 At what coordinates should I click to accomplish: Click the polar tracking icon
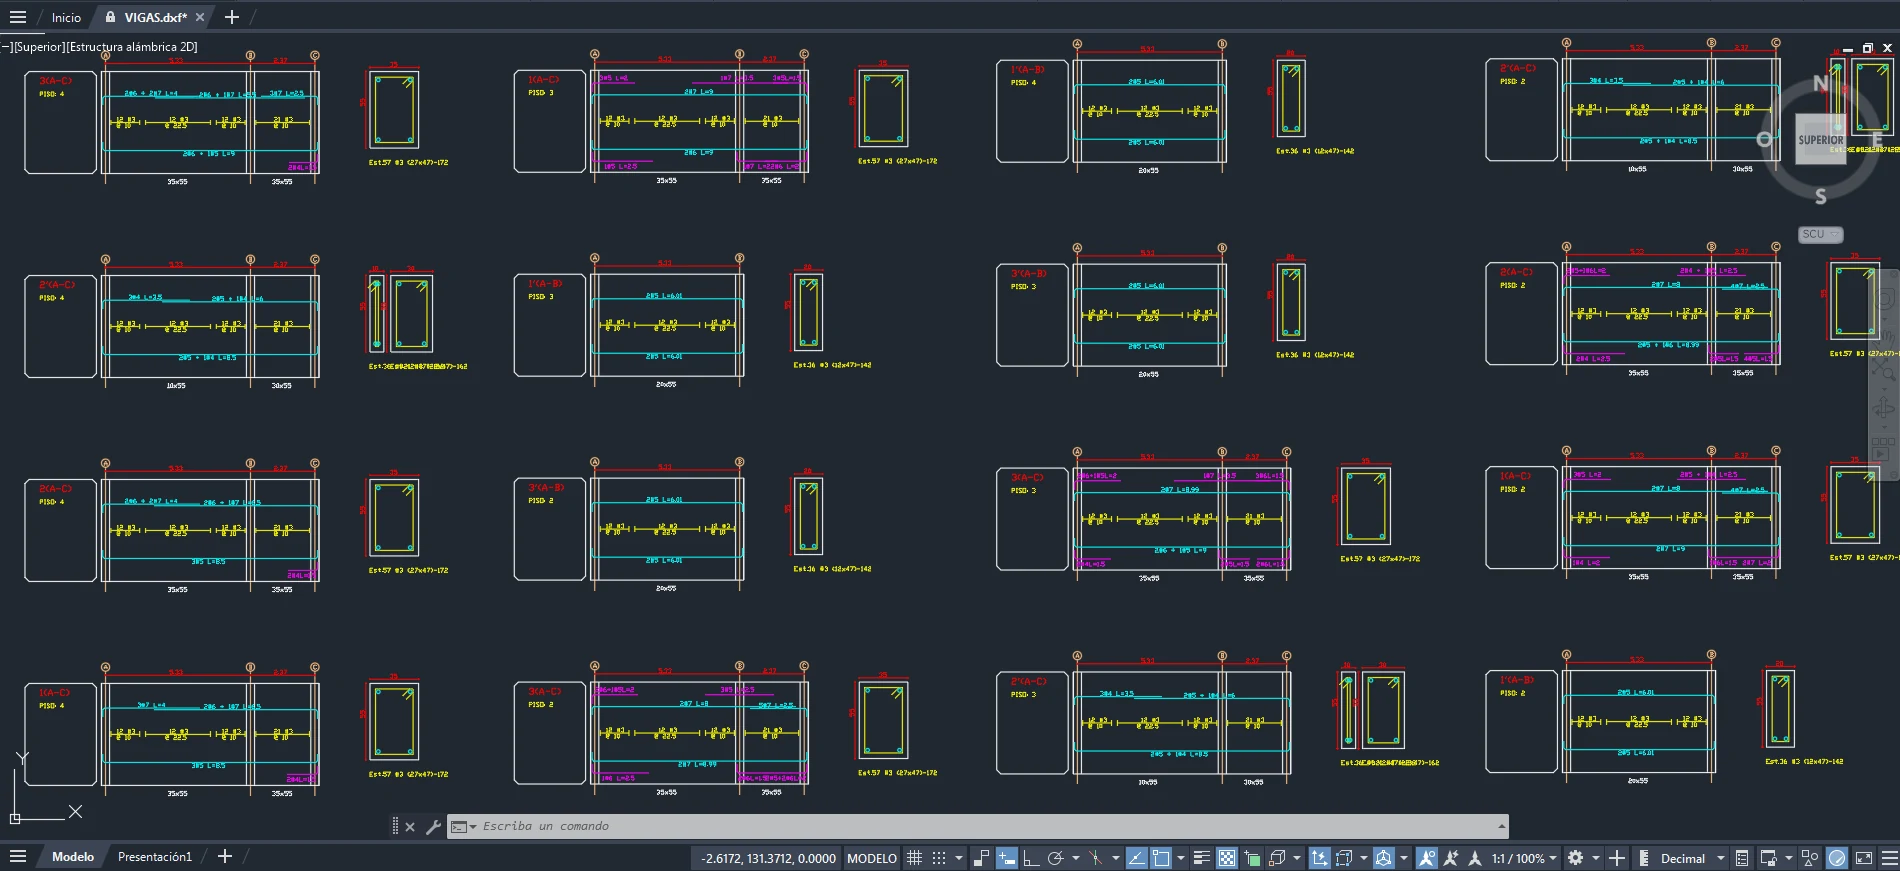1055,858
